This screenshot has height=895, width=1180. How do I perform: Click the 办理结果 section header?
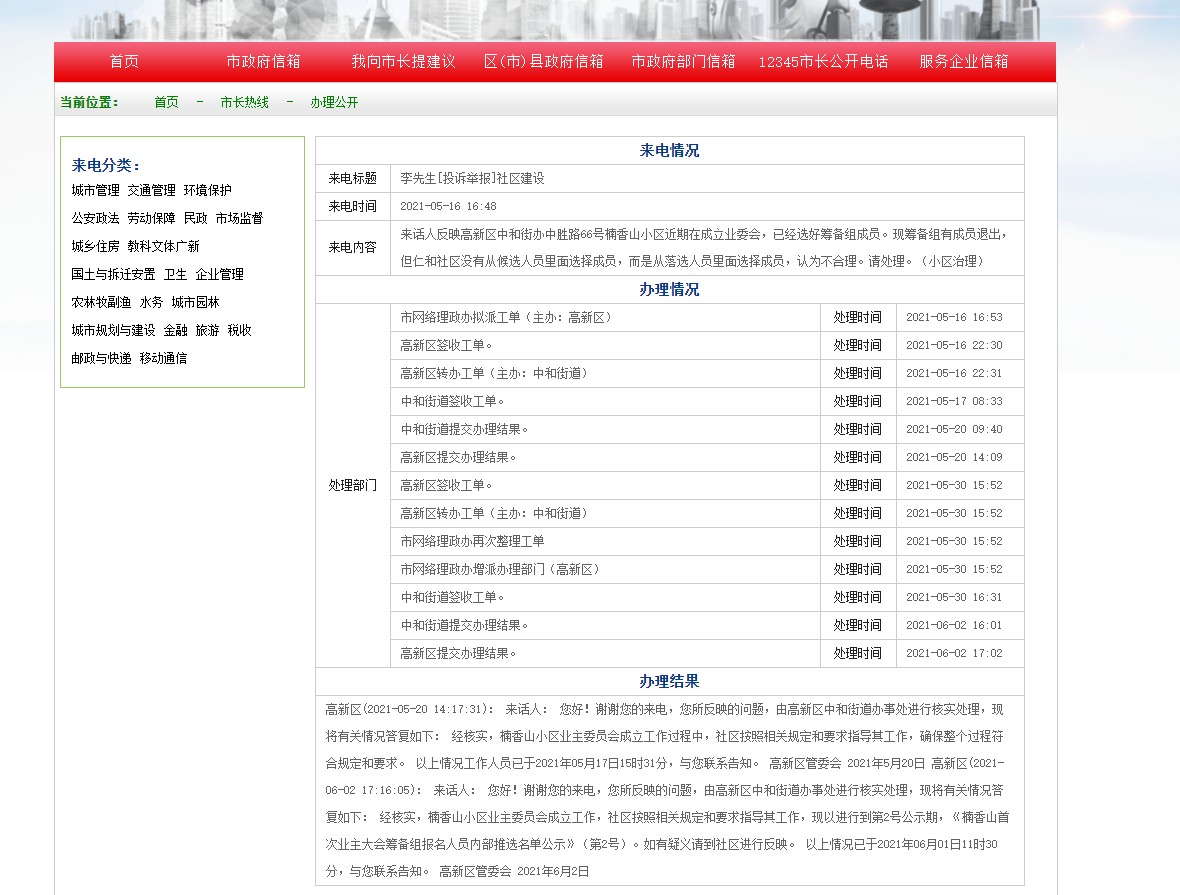pyautogui.click(x=669, y=681)
